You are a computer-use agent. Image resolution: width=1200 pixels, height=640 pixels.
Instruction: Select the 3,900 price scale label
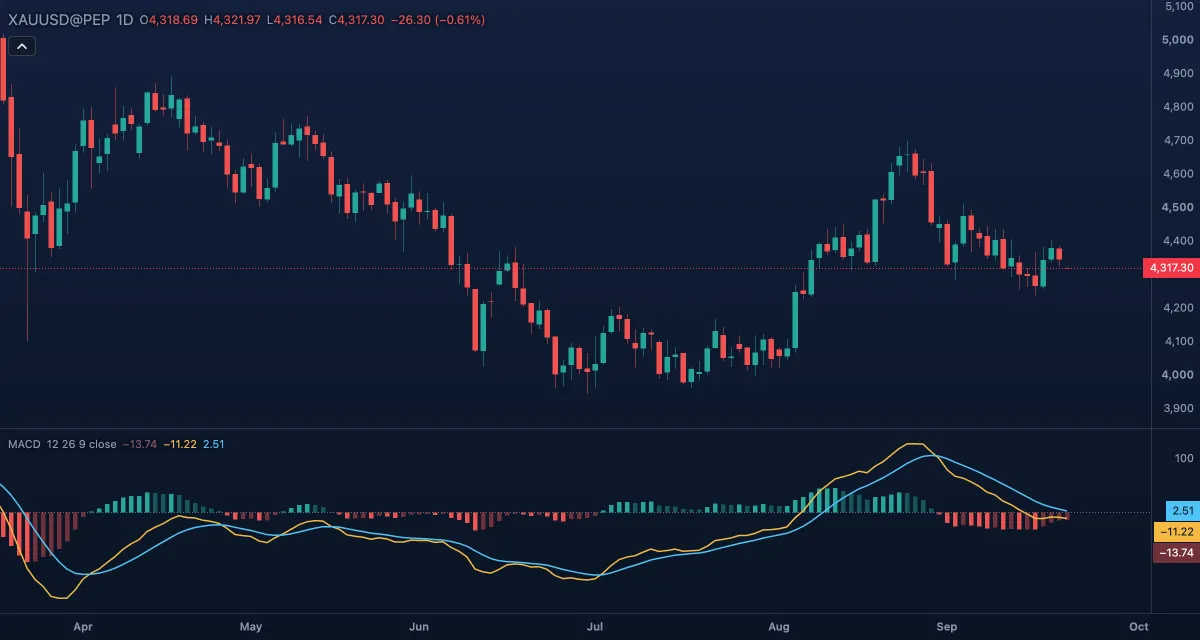1179,408
